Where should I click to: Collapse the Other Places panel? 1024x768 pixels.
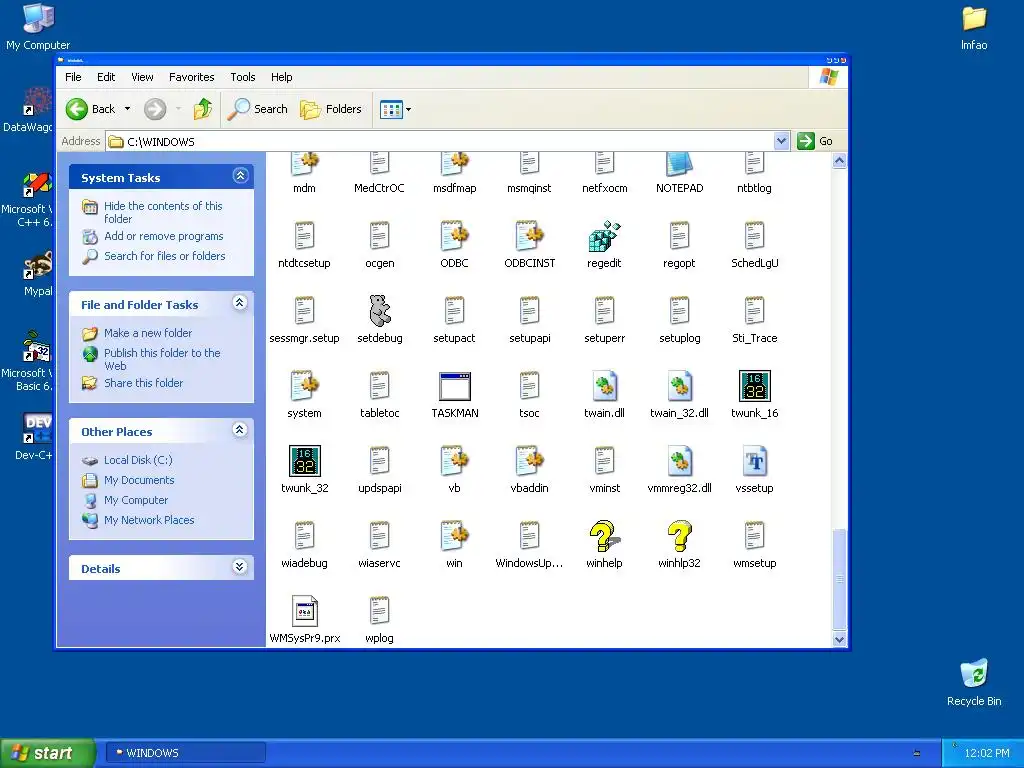click(x=240, y=430)
